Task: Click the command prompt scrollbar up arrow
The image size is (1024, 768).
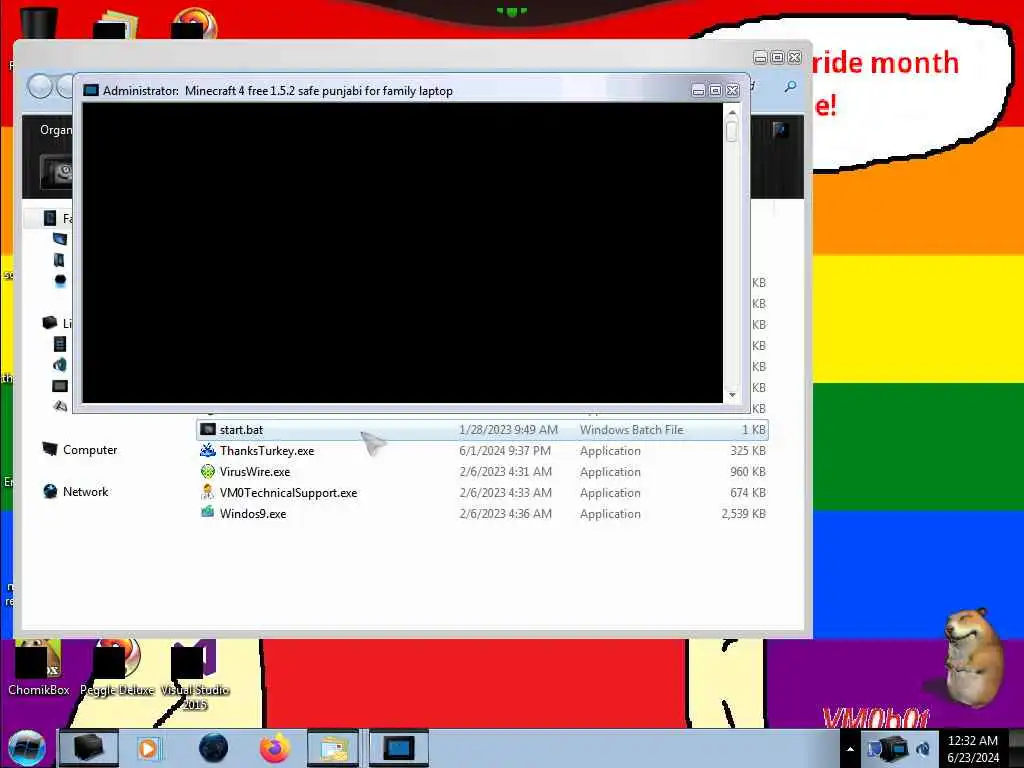Action: click(732, 113)
